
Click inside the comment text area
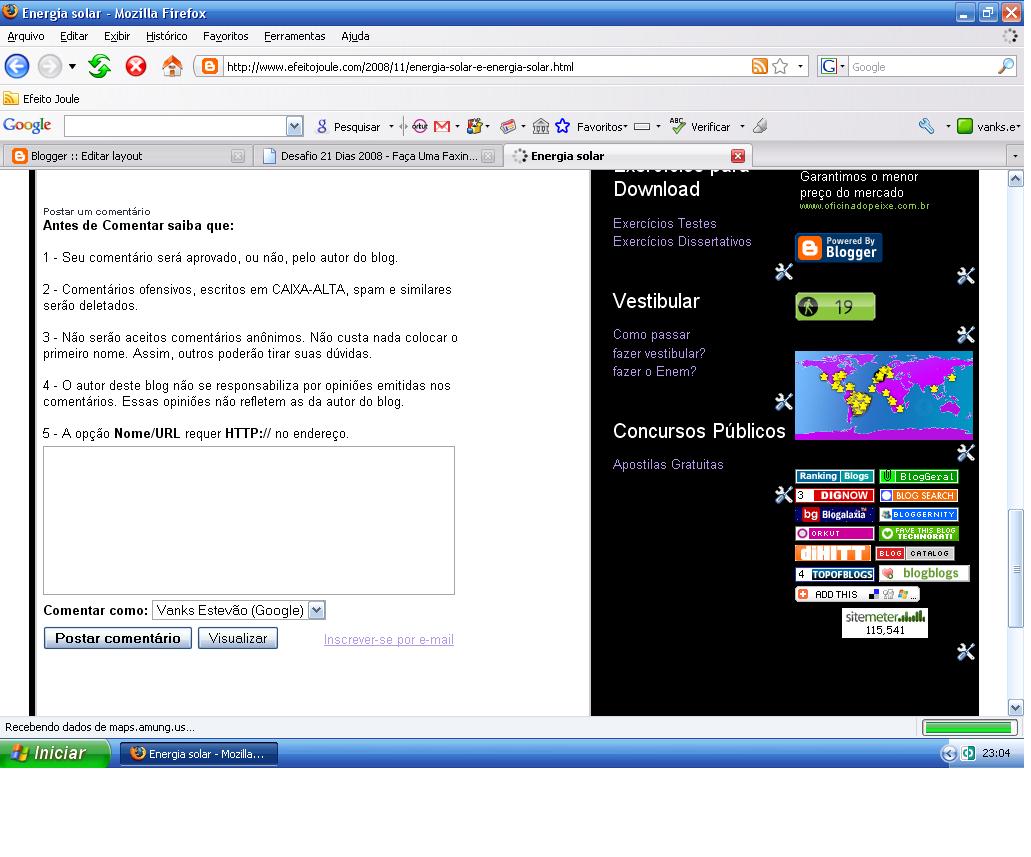point(249,520)
